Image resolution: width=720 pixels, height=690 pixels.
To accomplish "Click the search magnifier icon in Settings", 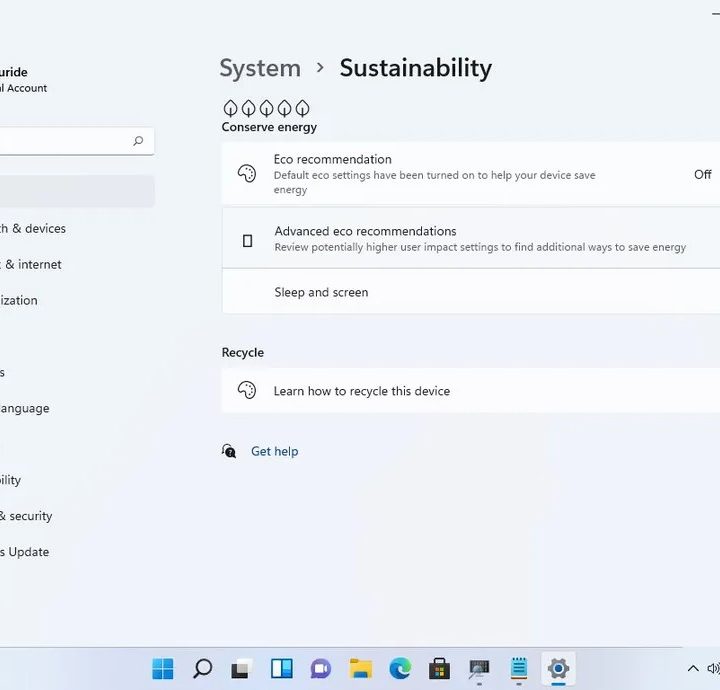I will 138,141.
